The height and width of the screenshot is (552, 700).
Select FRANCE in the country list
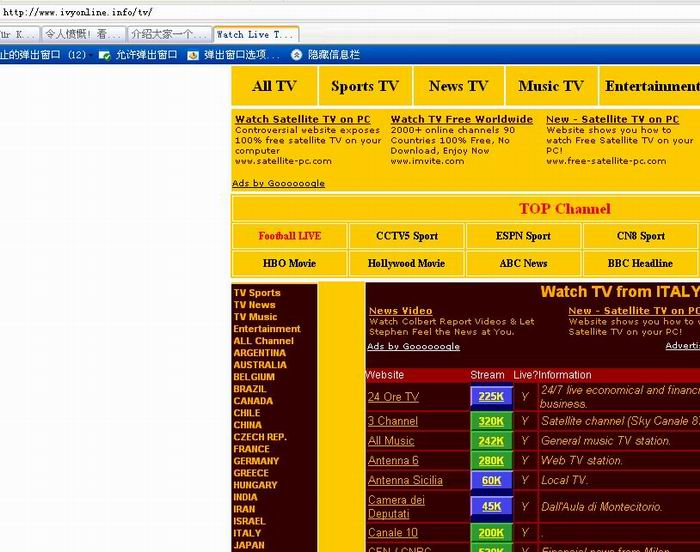[x=251, y=449]
